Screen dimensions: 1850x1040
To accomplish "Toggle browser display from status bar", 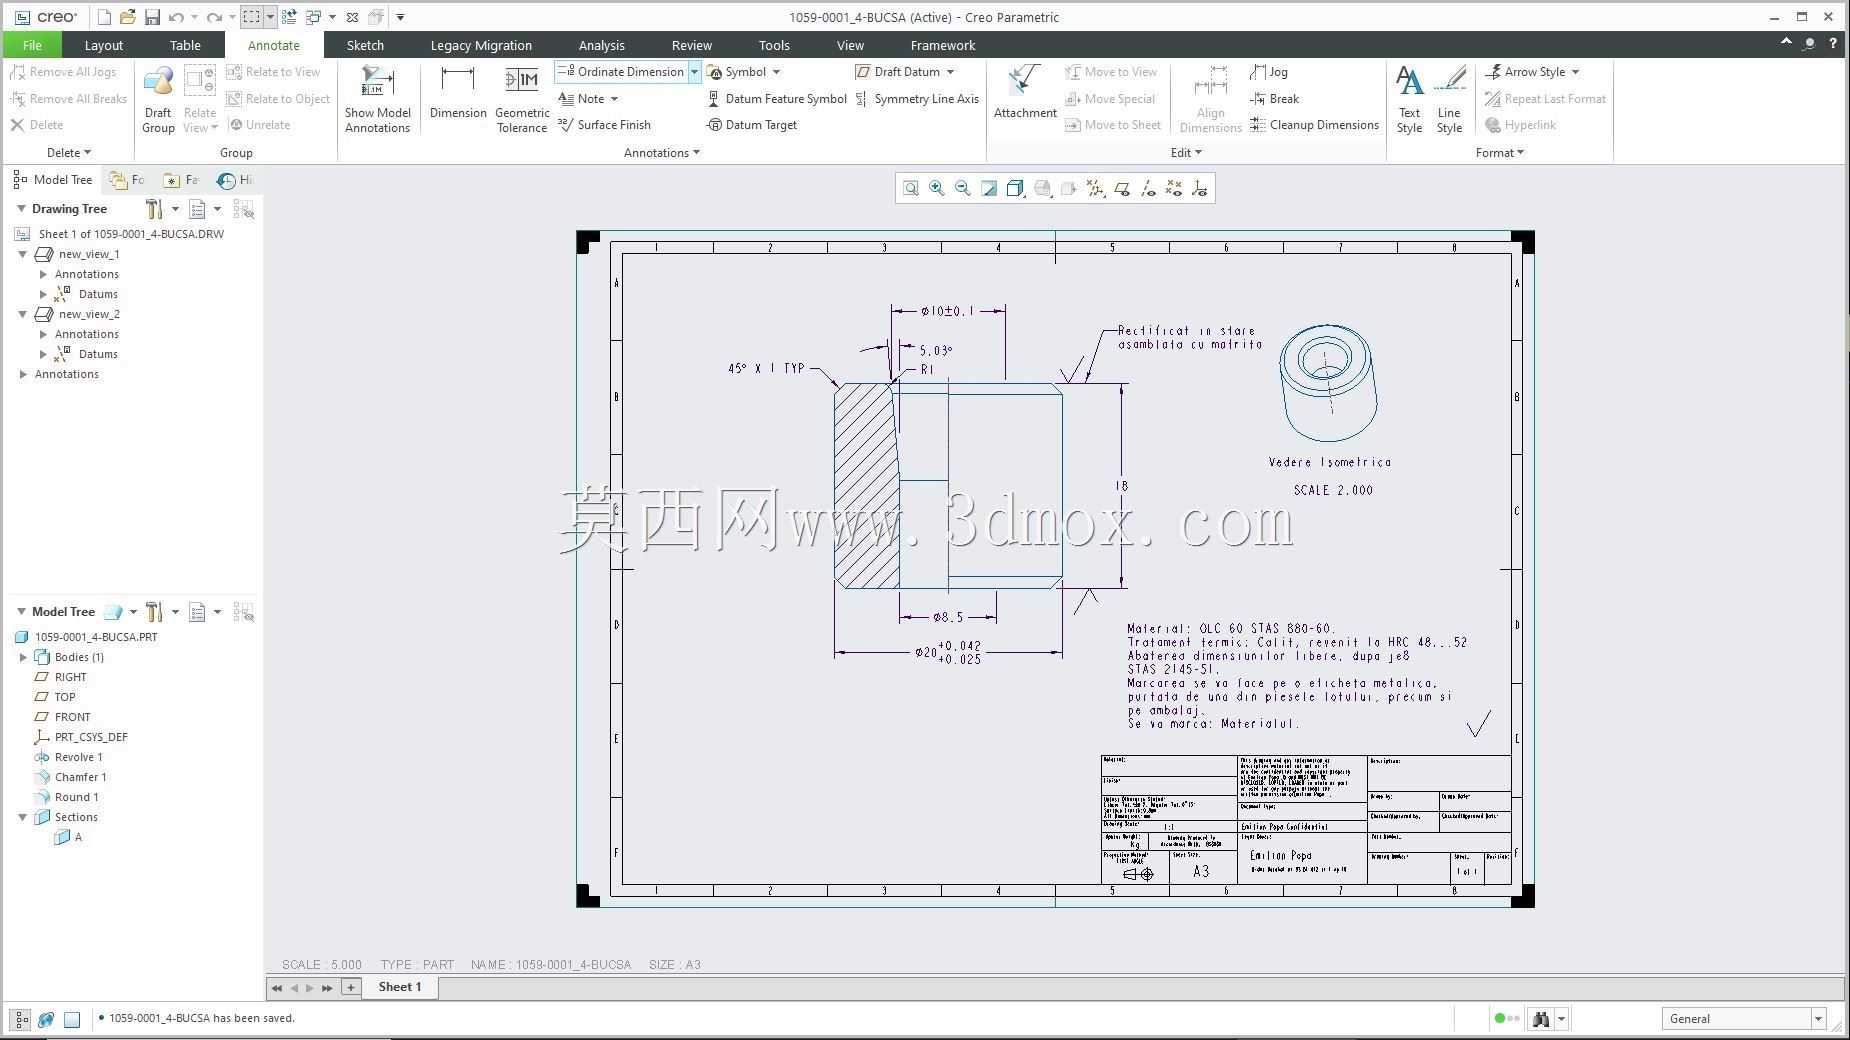I will pos(46,1019).
